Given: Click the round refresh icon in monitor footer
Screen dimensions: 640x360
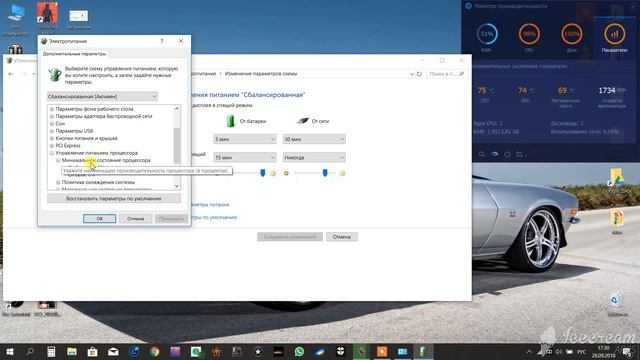Looking at the screenshot, I should [x=507, y=155].
